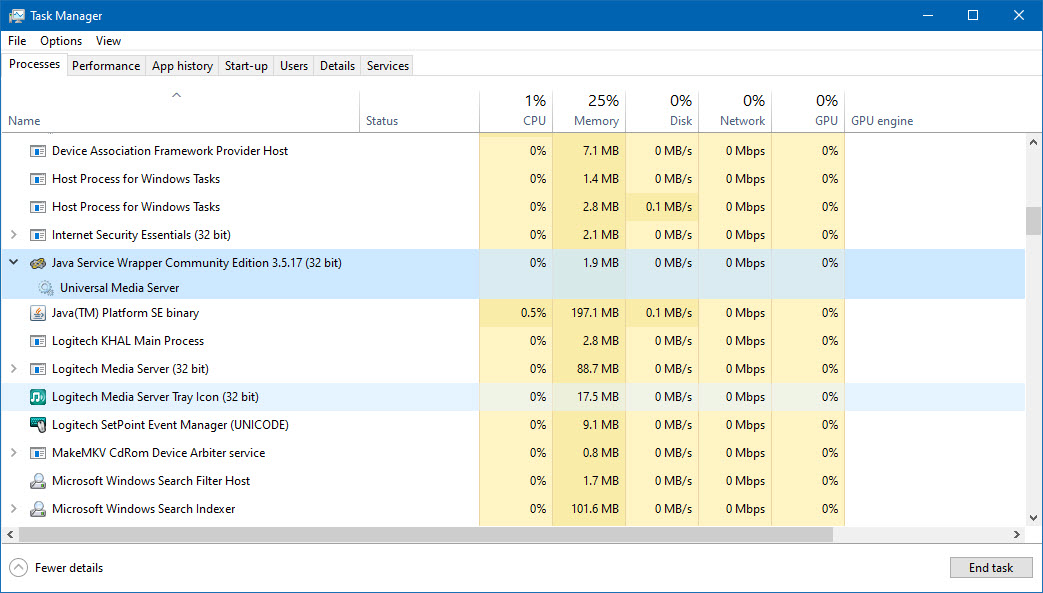The width and height of the screenshot is (1043, 593).
Task: Switch to the Users tab
Action: click(x=293, y=66)
